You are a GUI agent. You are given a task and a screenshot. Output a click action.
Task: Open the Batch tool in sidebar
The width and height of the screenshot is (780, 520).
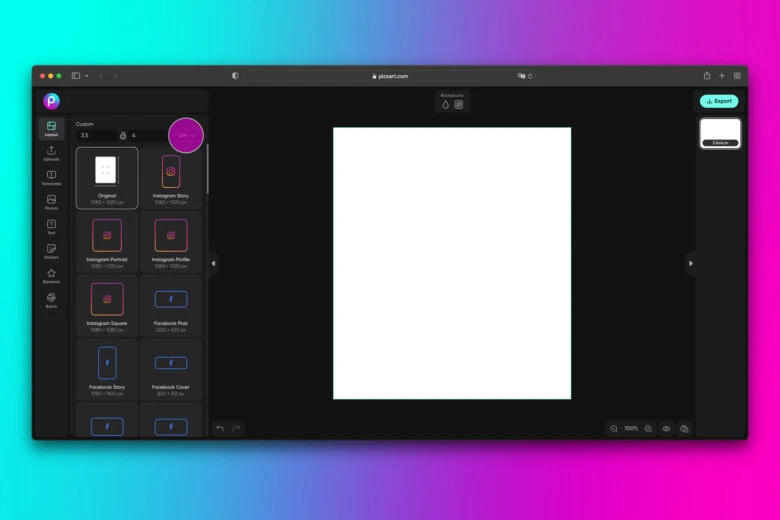(x=51, y=300)
